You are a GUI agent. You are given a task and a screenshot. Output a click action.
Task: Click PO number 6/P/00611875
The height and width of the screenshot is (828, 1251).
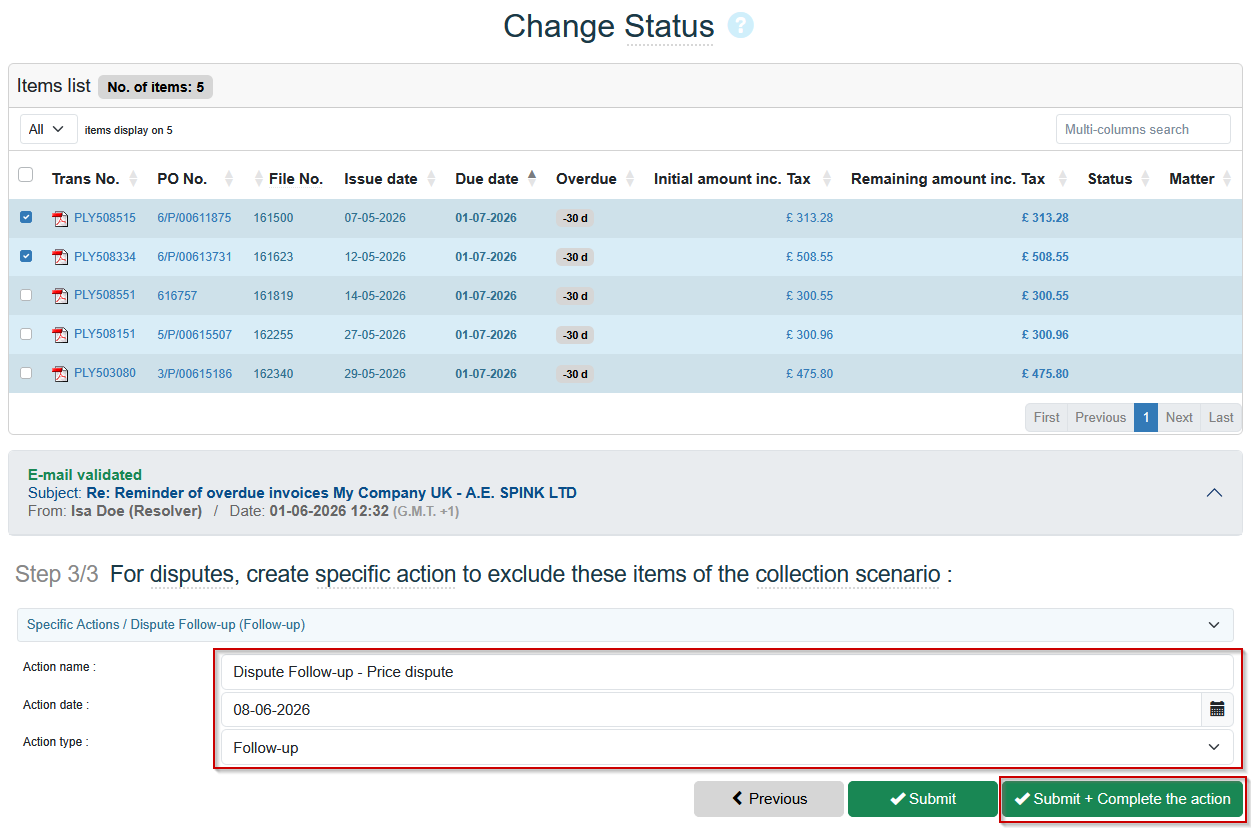(194, 218)
